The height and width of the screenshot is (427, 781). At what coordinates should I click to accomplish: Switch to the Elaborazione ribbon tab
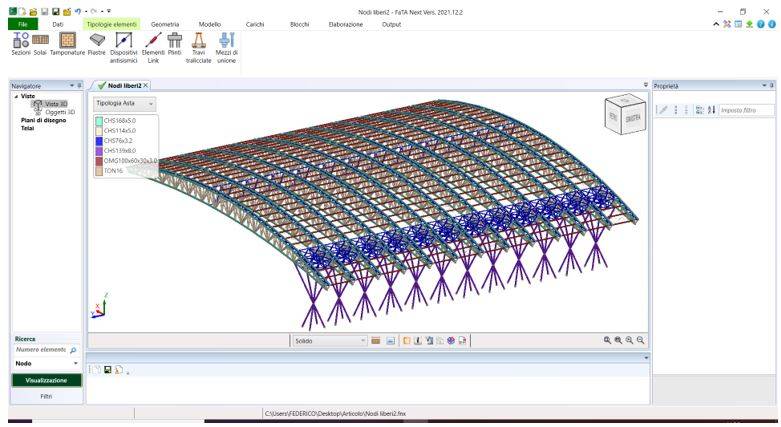(x=346, y=24)
